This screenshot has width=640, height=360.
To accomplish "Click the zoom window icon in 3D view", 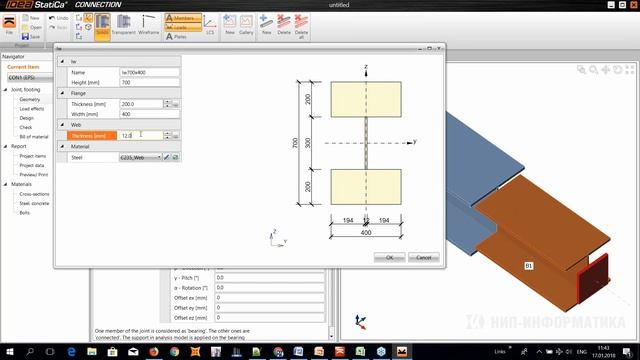I will (x=581, y=70).
